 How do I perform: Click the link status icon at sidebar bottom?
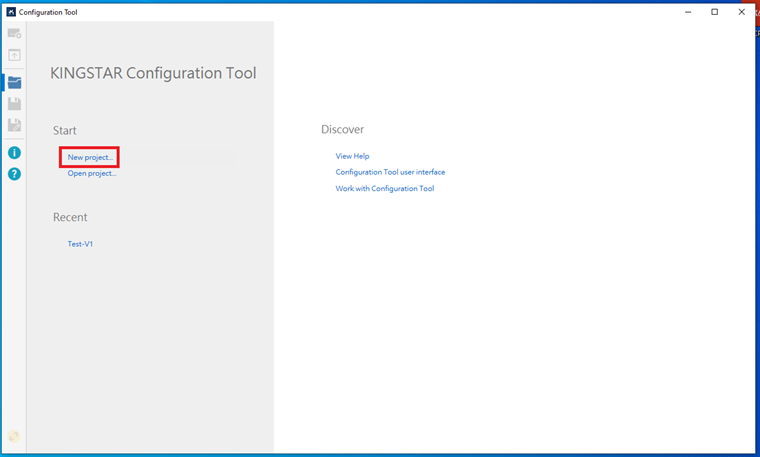pos(14,437)
